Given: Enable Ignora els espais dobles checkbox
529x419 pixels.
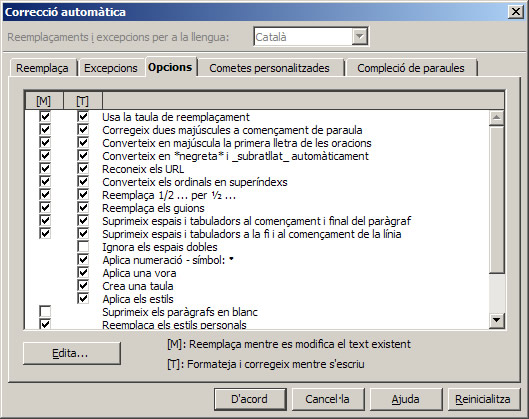Looking at the screenshot, I should [83, 247].
